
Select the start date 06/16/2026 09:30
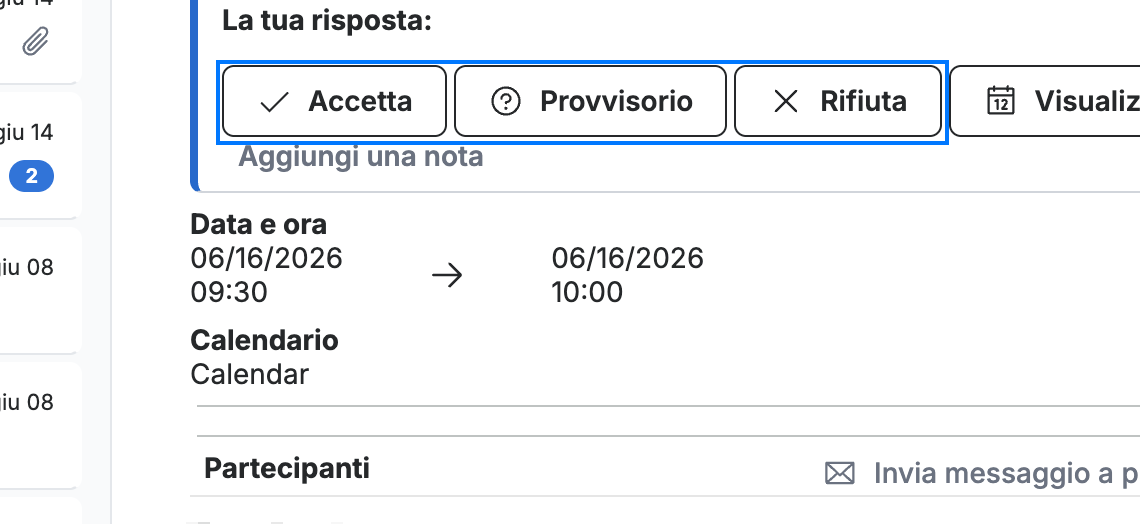click(x=266, y=275)
